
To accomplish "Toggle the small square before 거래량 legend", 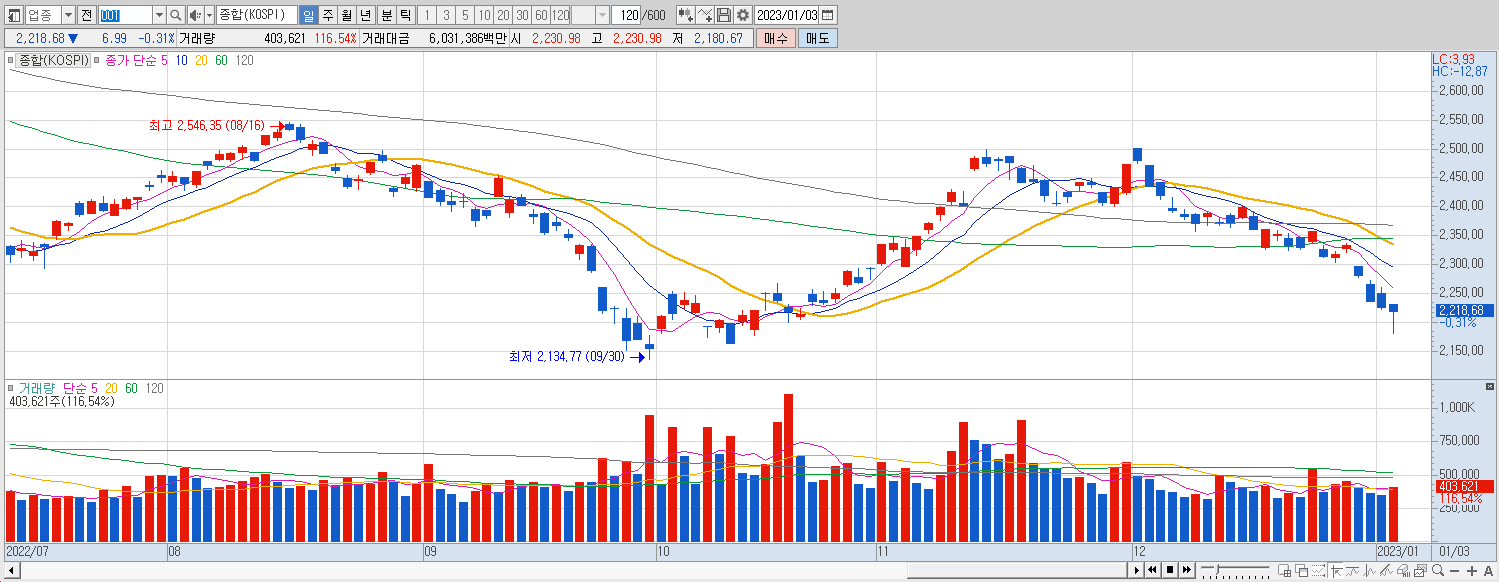I will [12, 387].
